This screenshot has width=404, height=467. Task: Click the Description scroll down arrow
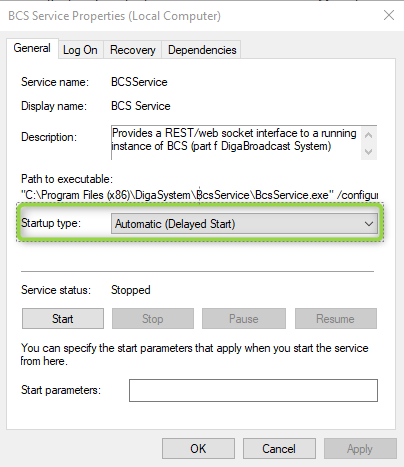[369, 152]
